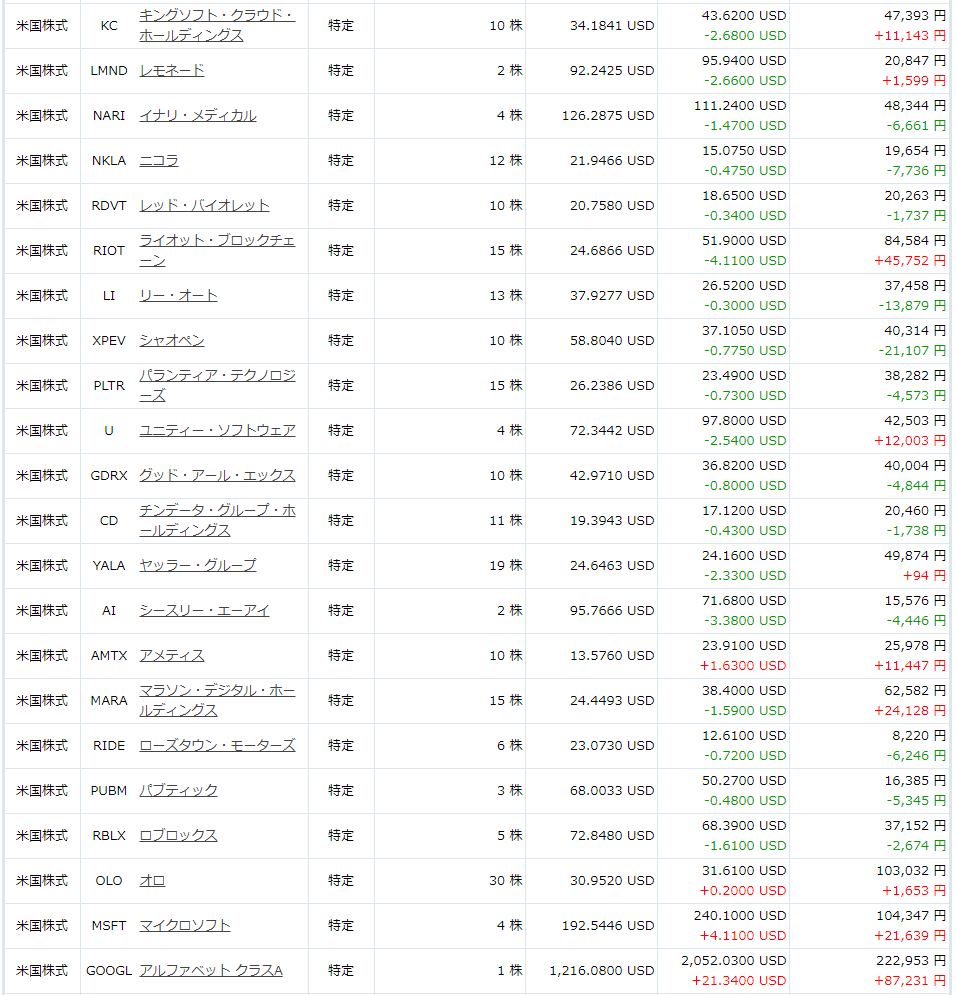Open the マラソン・デジタル・ホールディングス link

point(217,701)
